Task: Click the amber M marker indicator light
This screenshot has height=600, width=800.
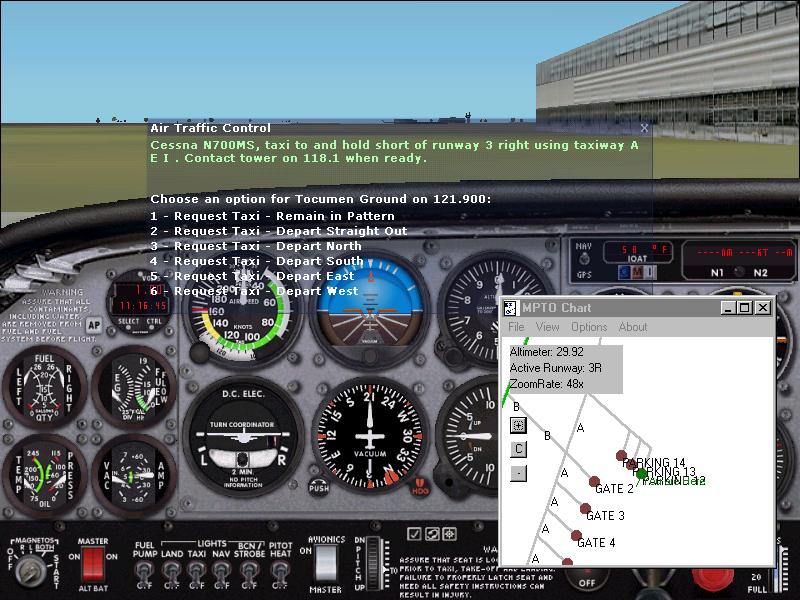Action: click(637, 272)
